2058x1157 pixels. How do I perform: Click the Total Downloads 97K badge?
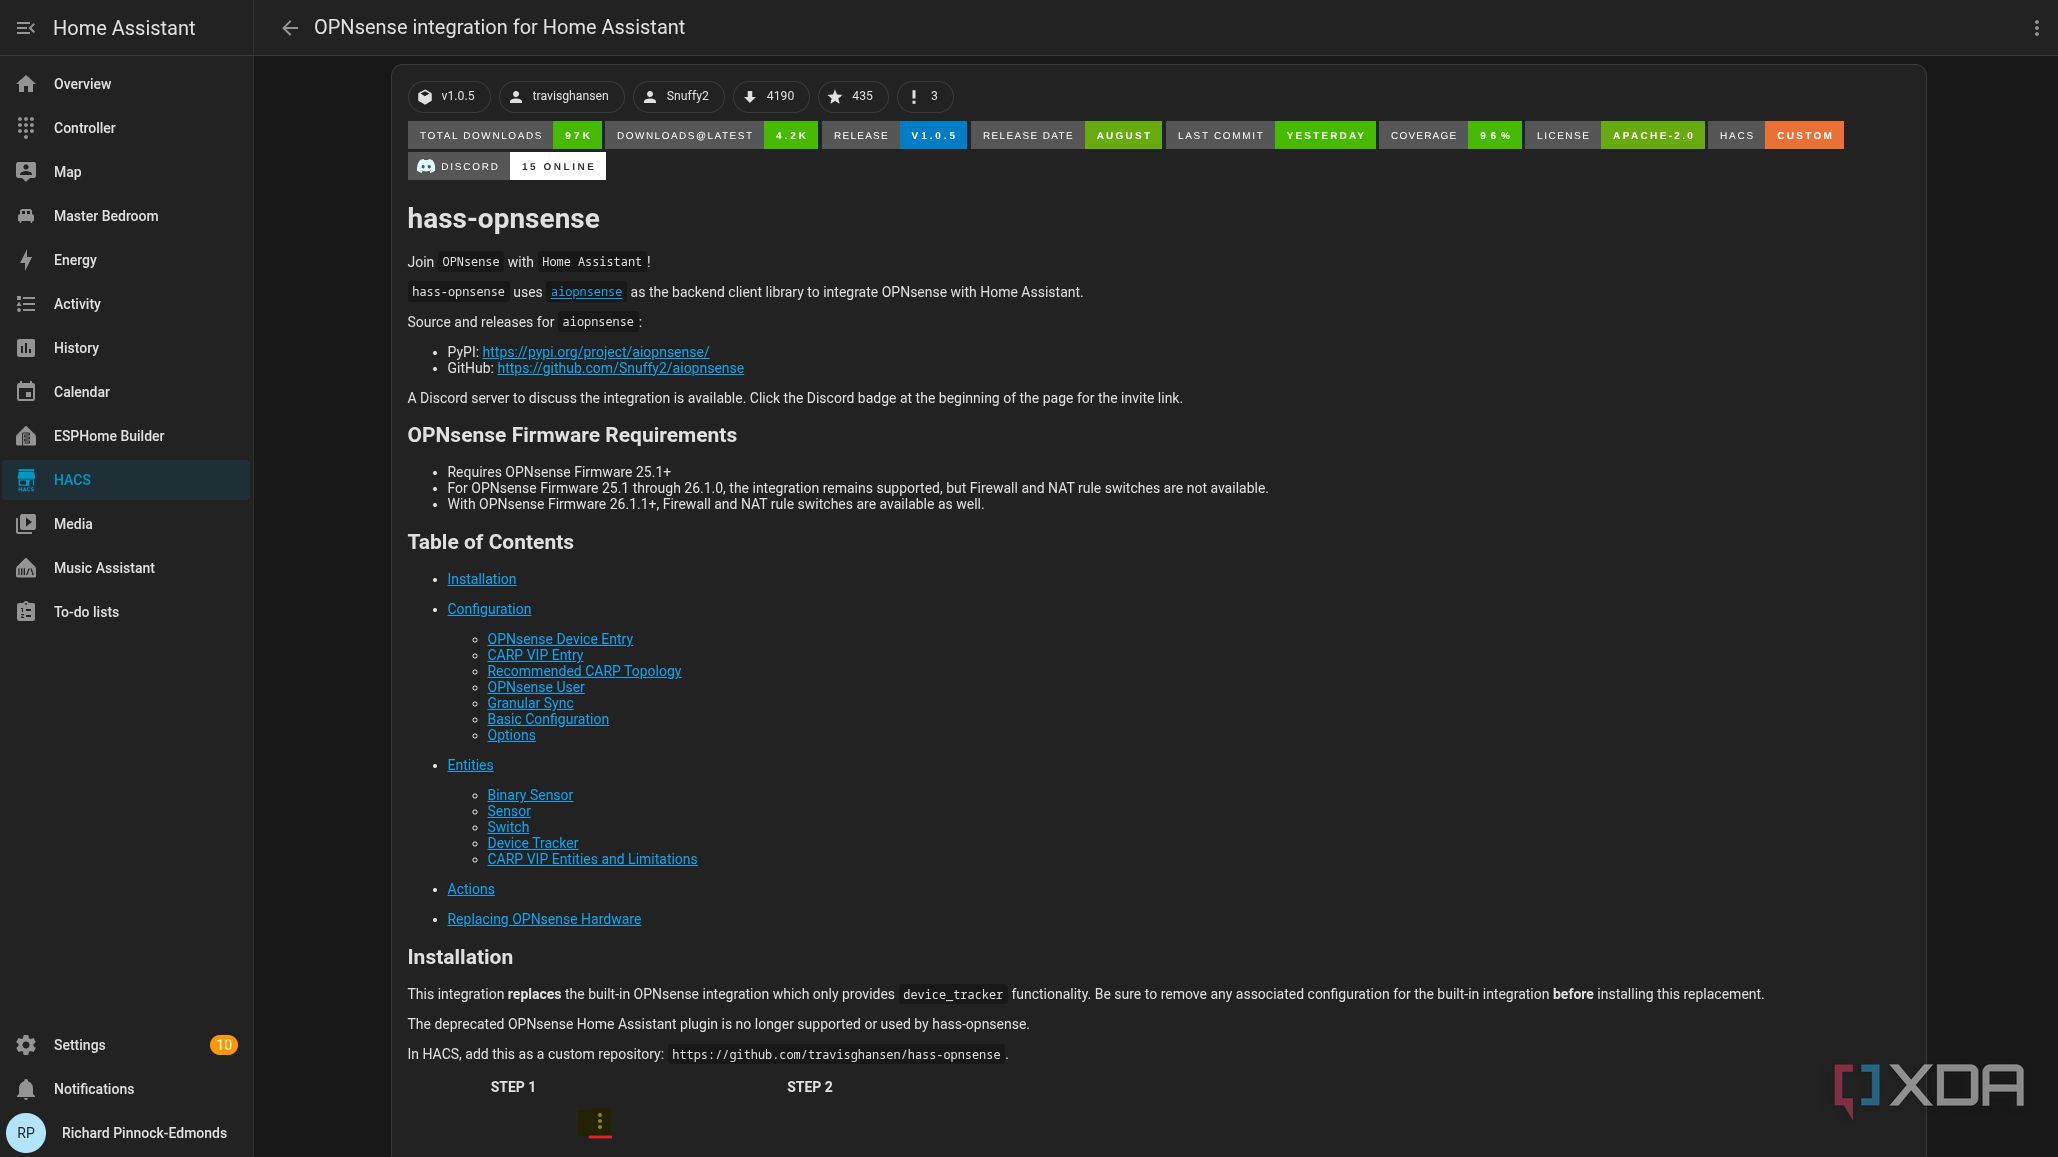[505, 135]
